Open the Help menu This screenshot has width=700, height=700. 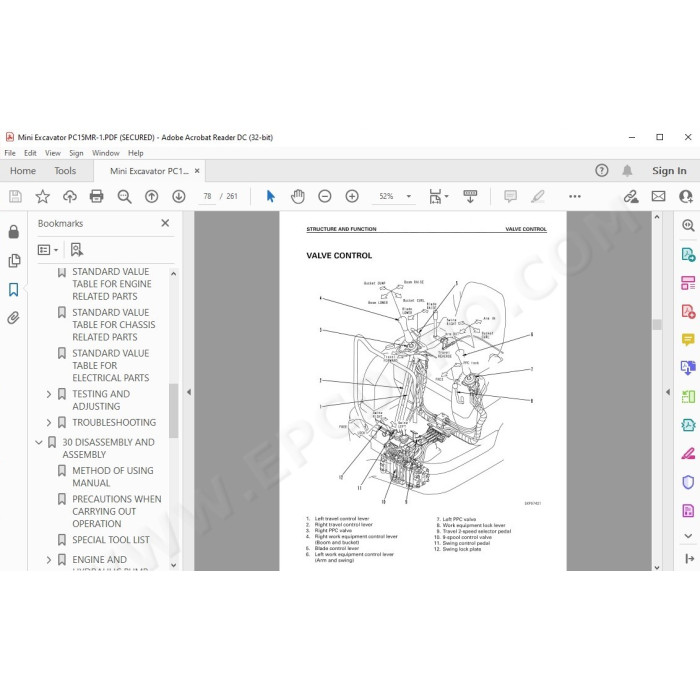tap(136, 153)
